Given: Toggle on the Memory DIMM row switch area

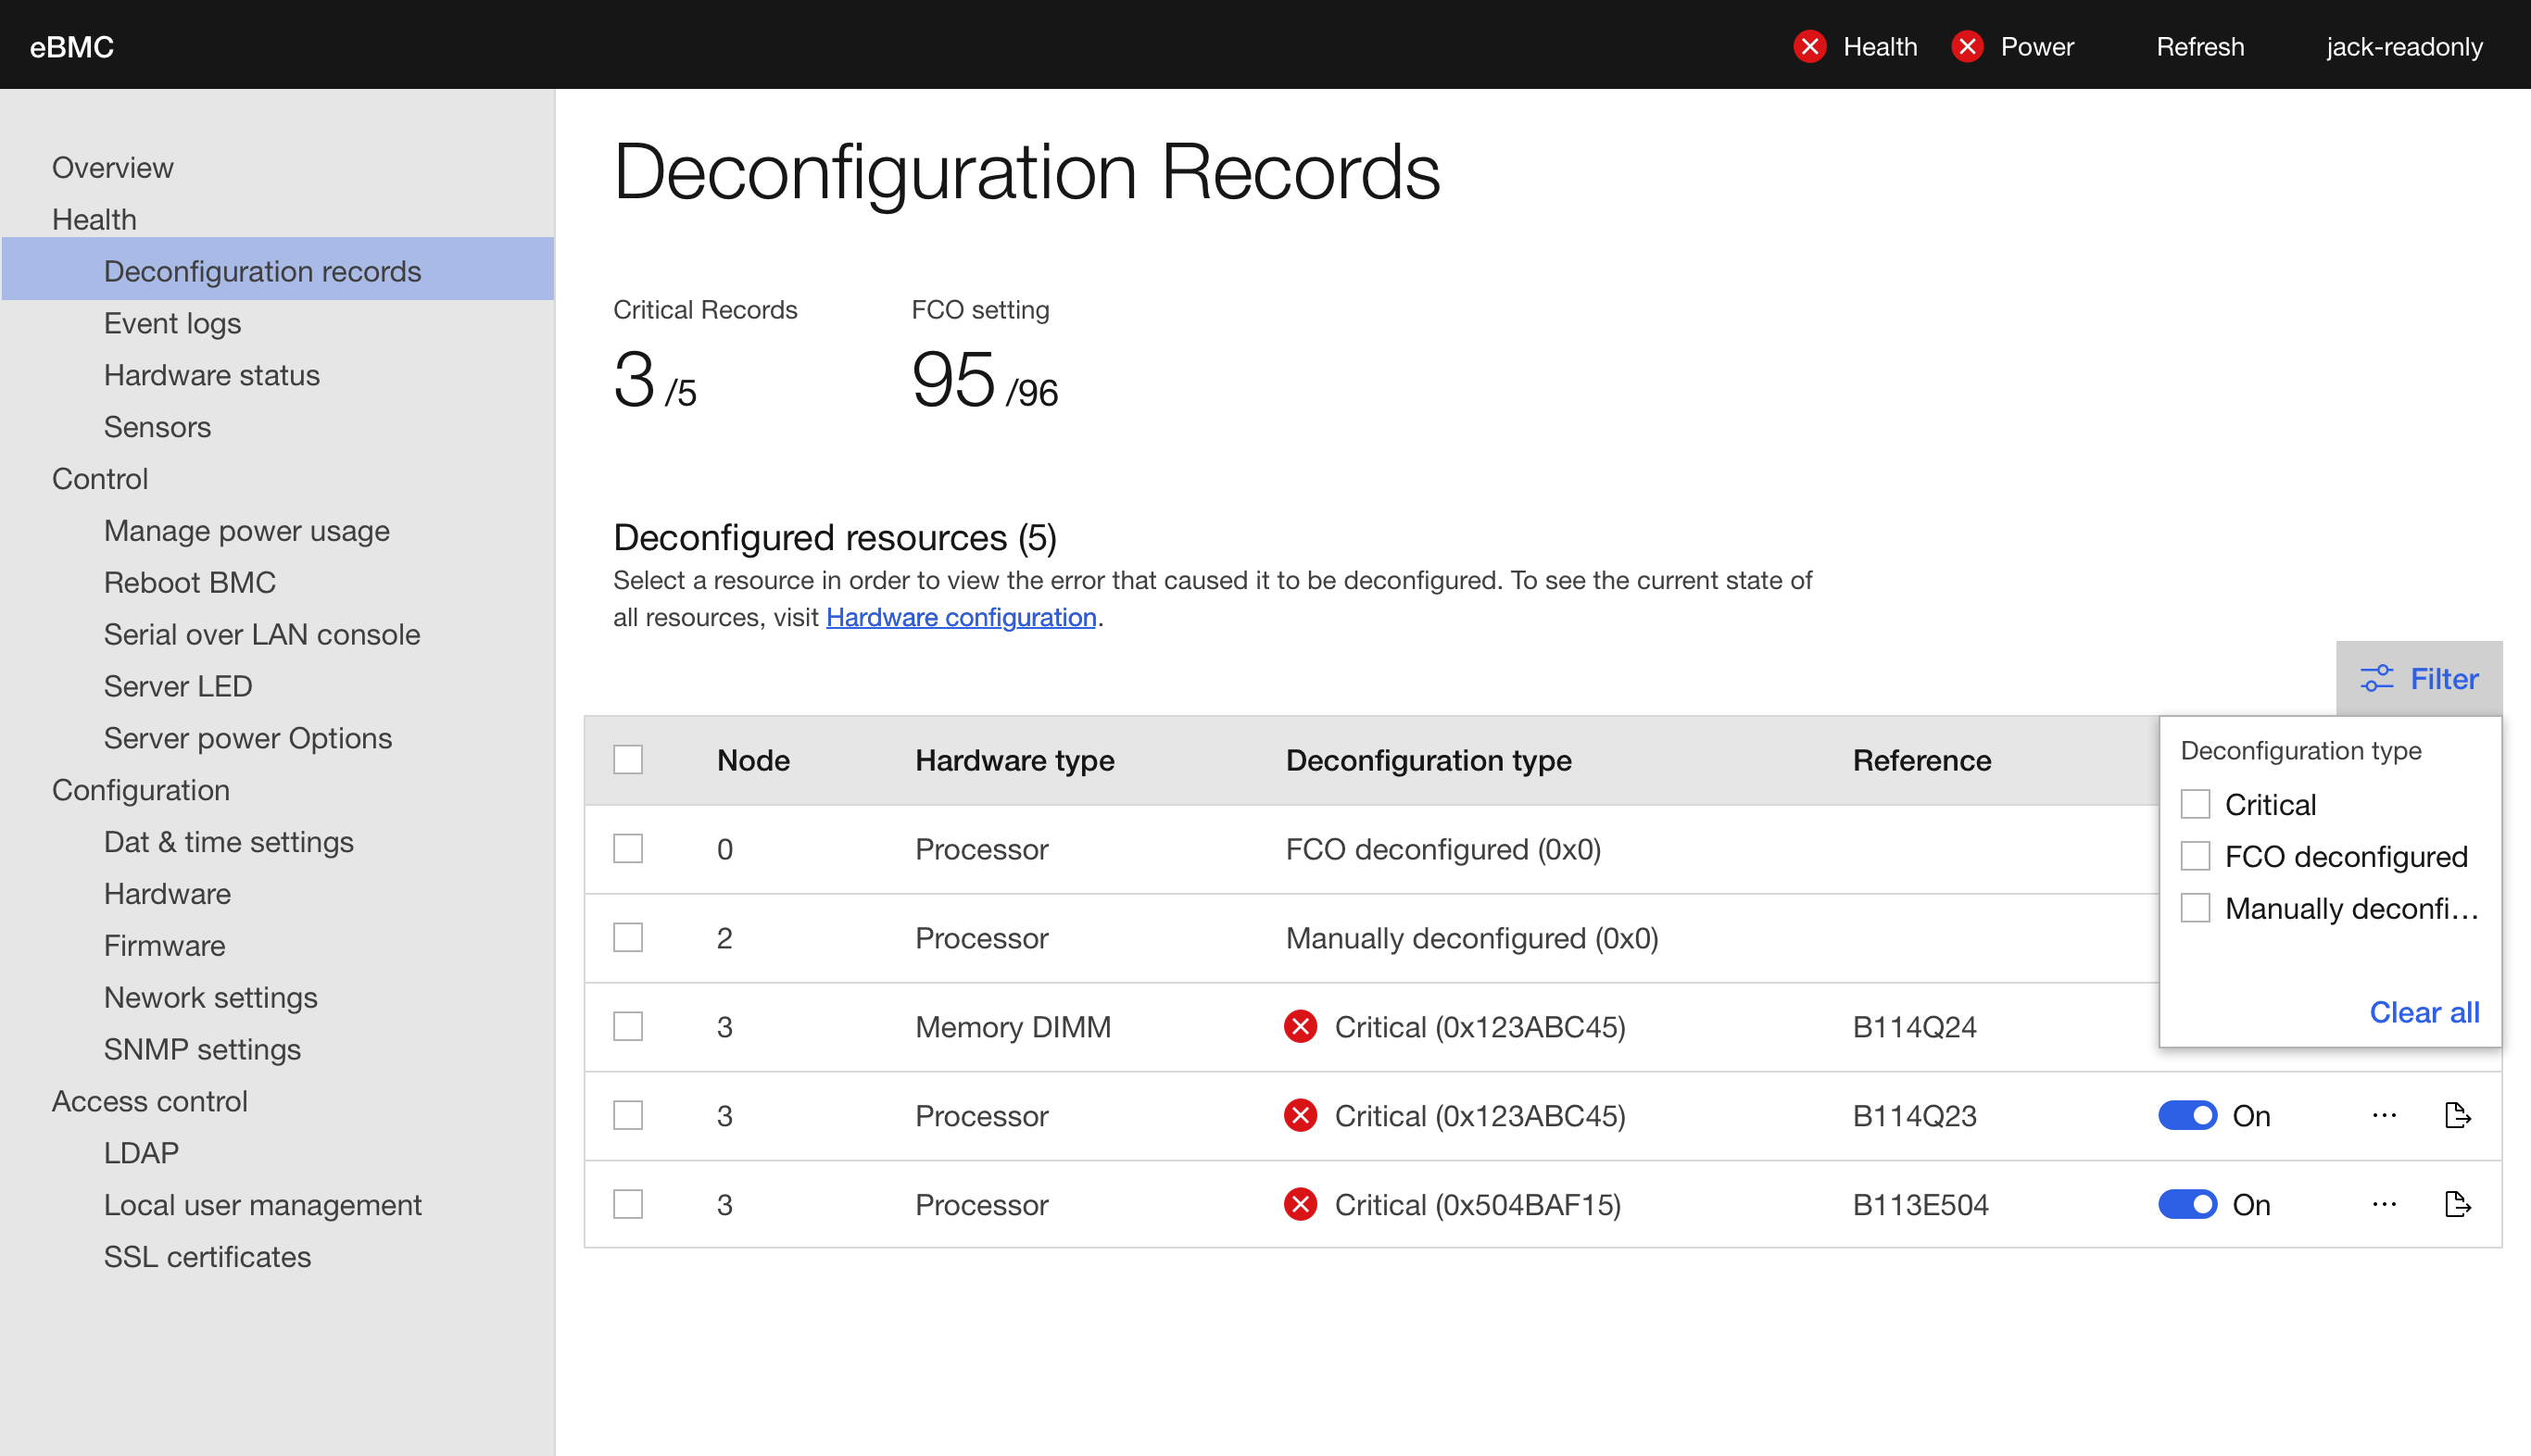Looking at the screenshot, I should tap(2188, 1026).
